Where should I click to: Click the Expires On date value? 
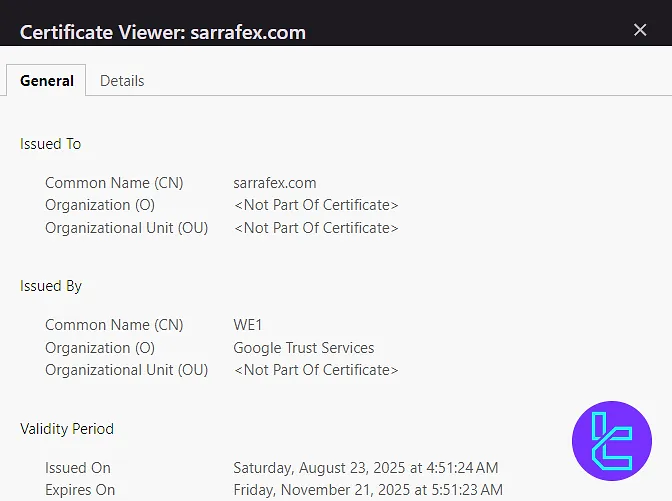(367, 490)
